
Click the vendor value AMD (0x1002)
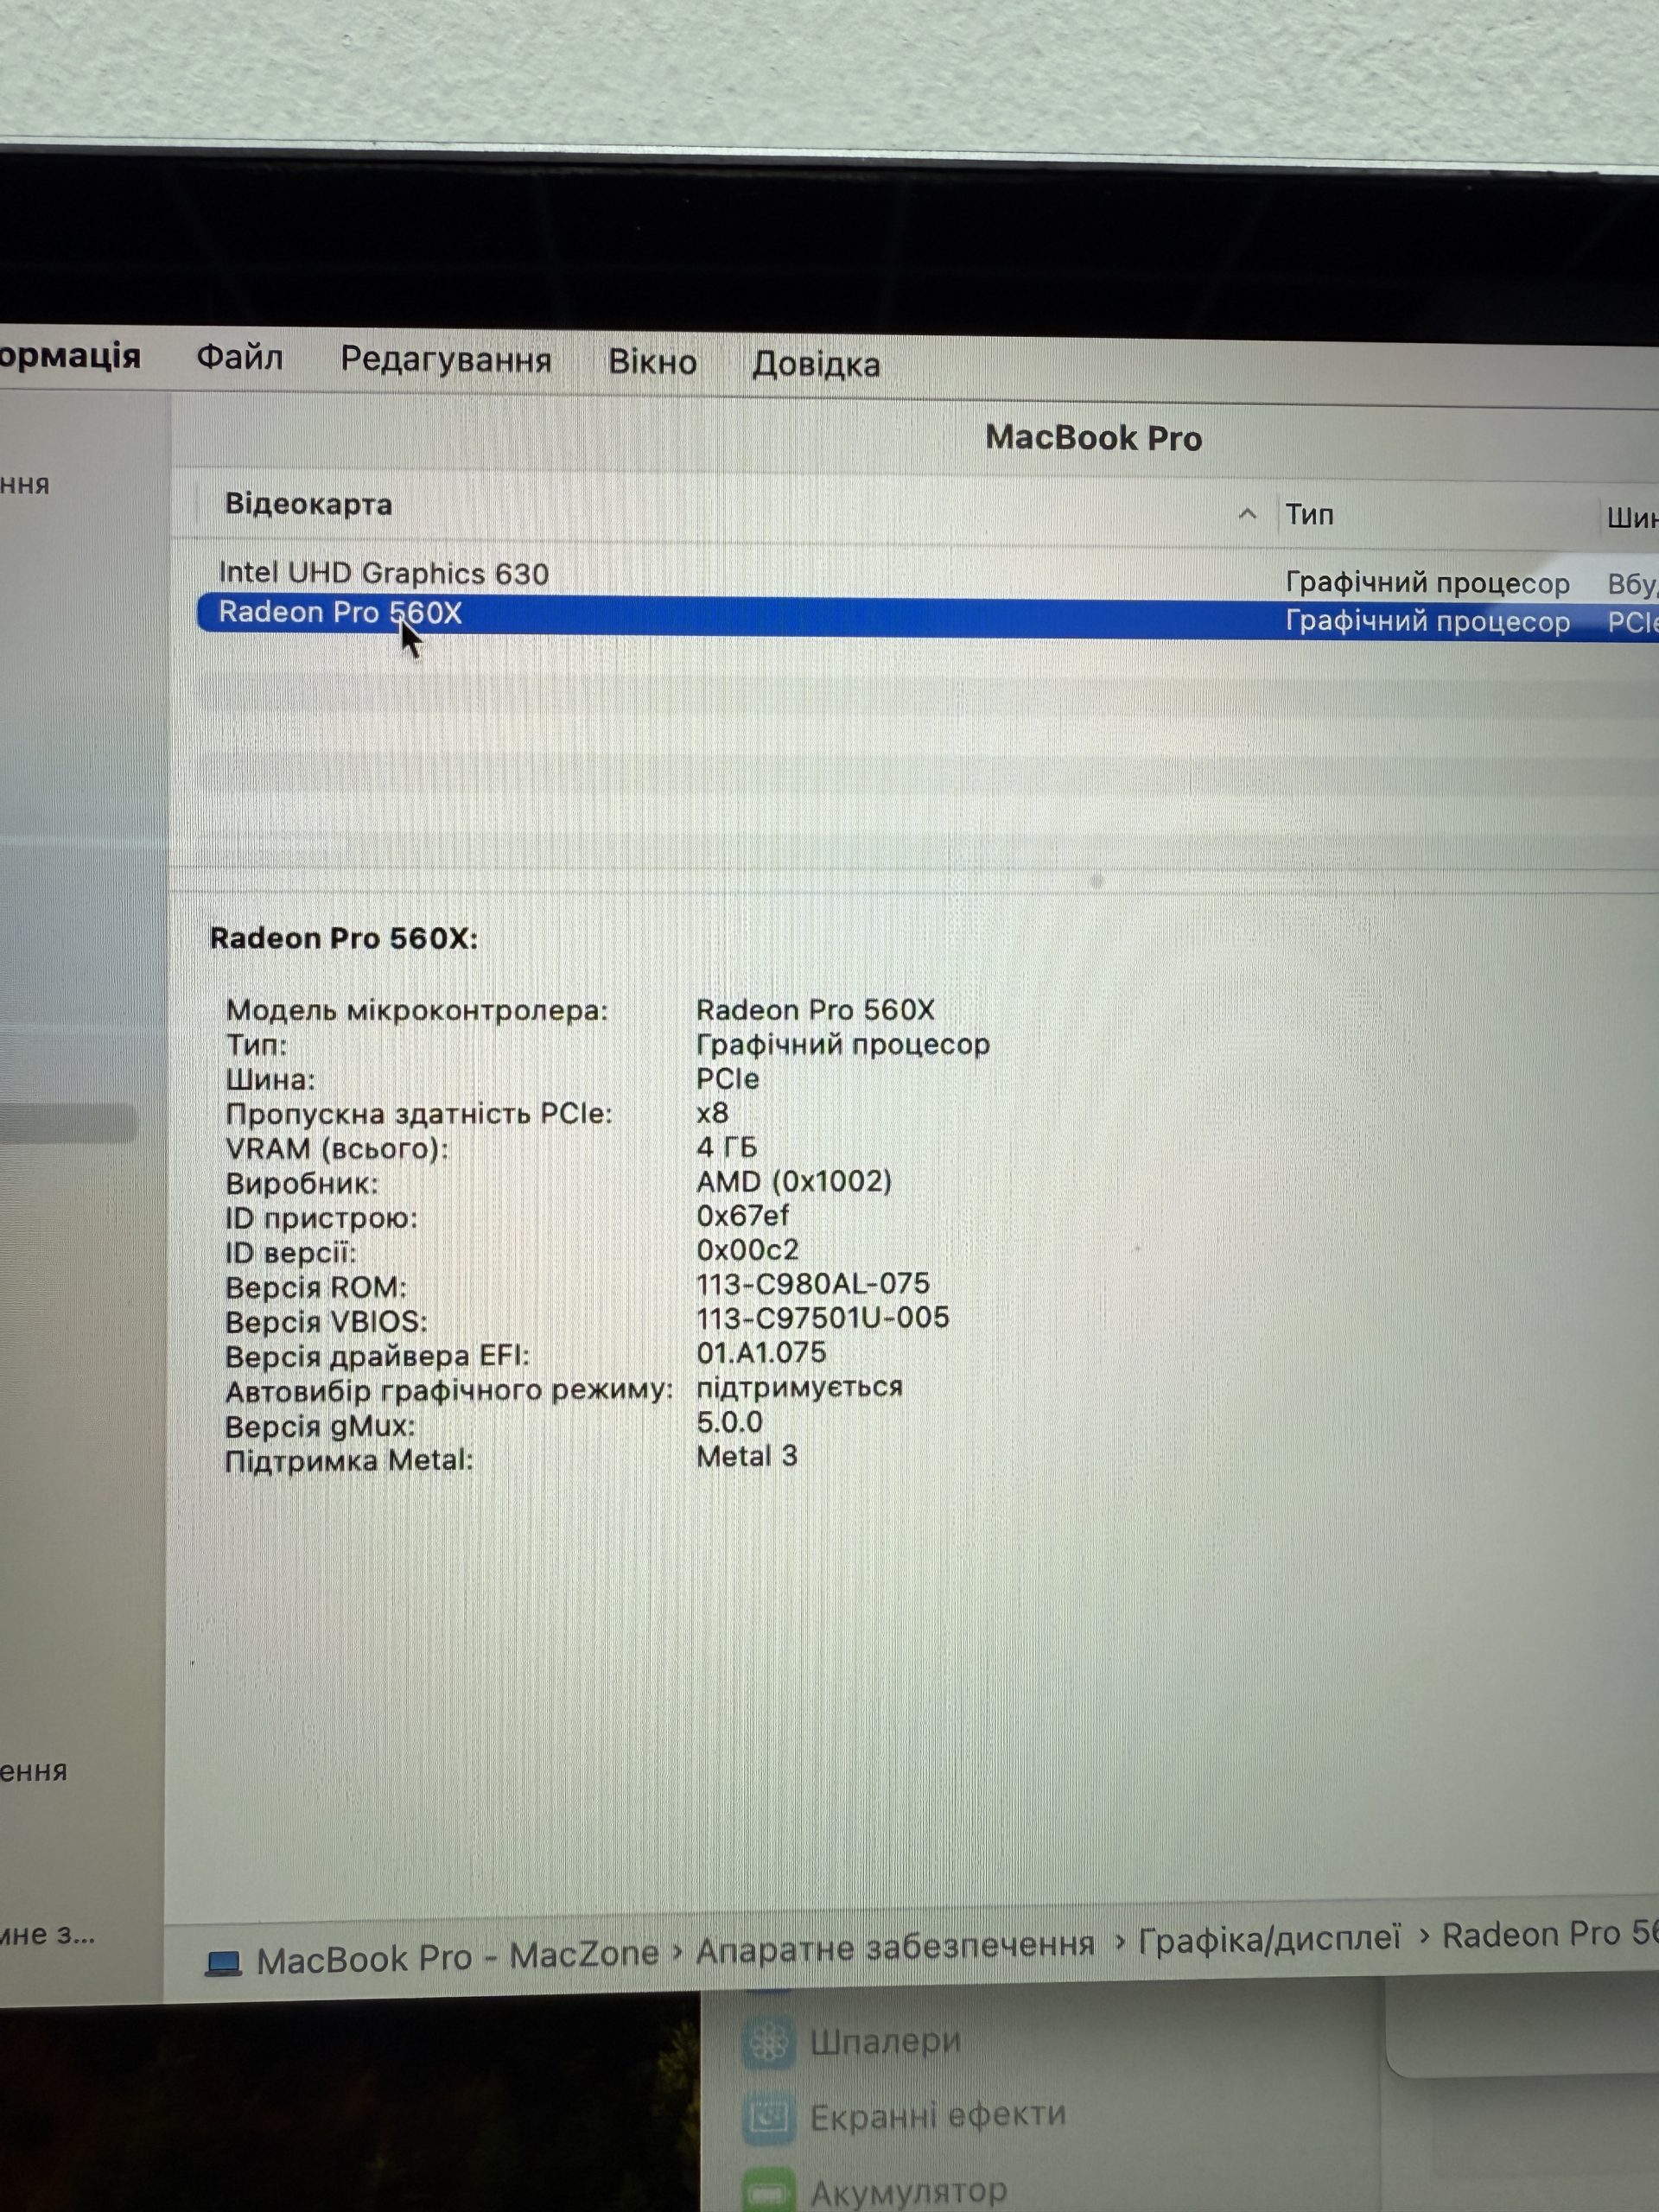794,1182
